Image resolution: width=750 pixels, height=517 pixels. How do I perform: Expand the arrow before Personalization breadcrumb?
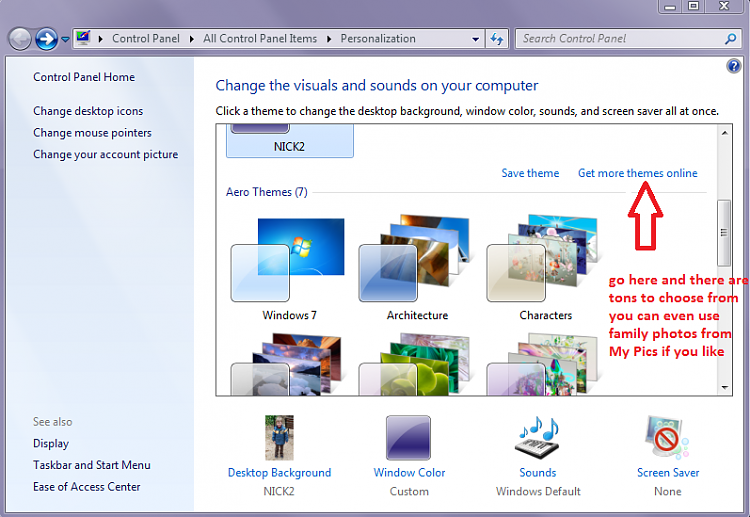pos(329,39)
